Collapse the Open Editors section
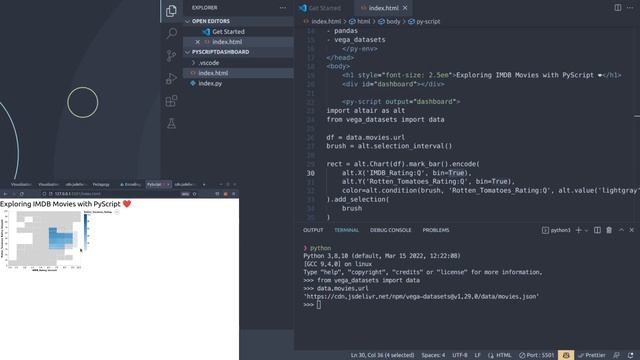 pyautogui.click(x=238, y=21)
